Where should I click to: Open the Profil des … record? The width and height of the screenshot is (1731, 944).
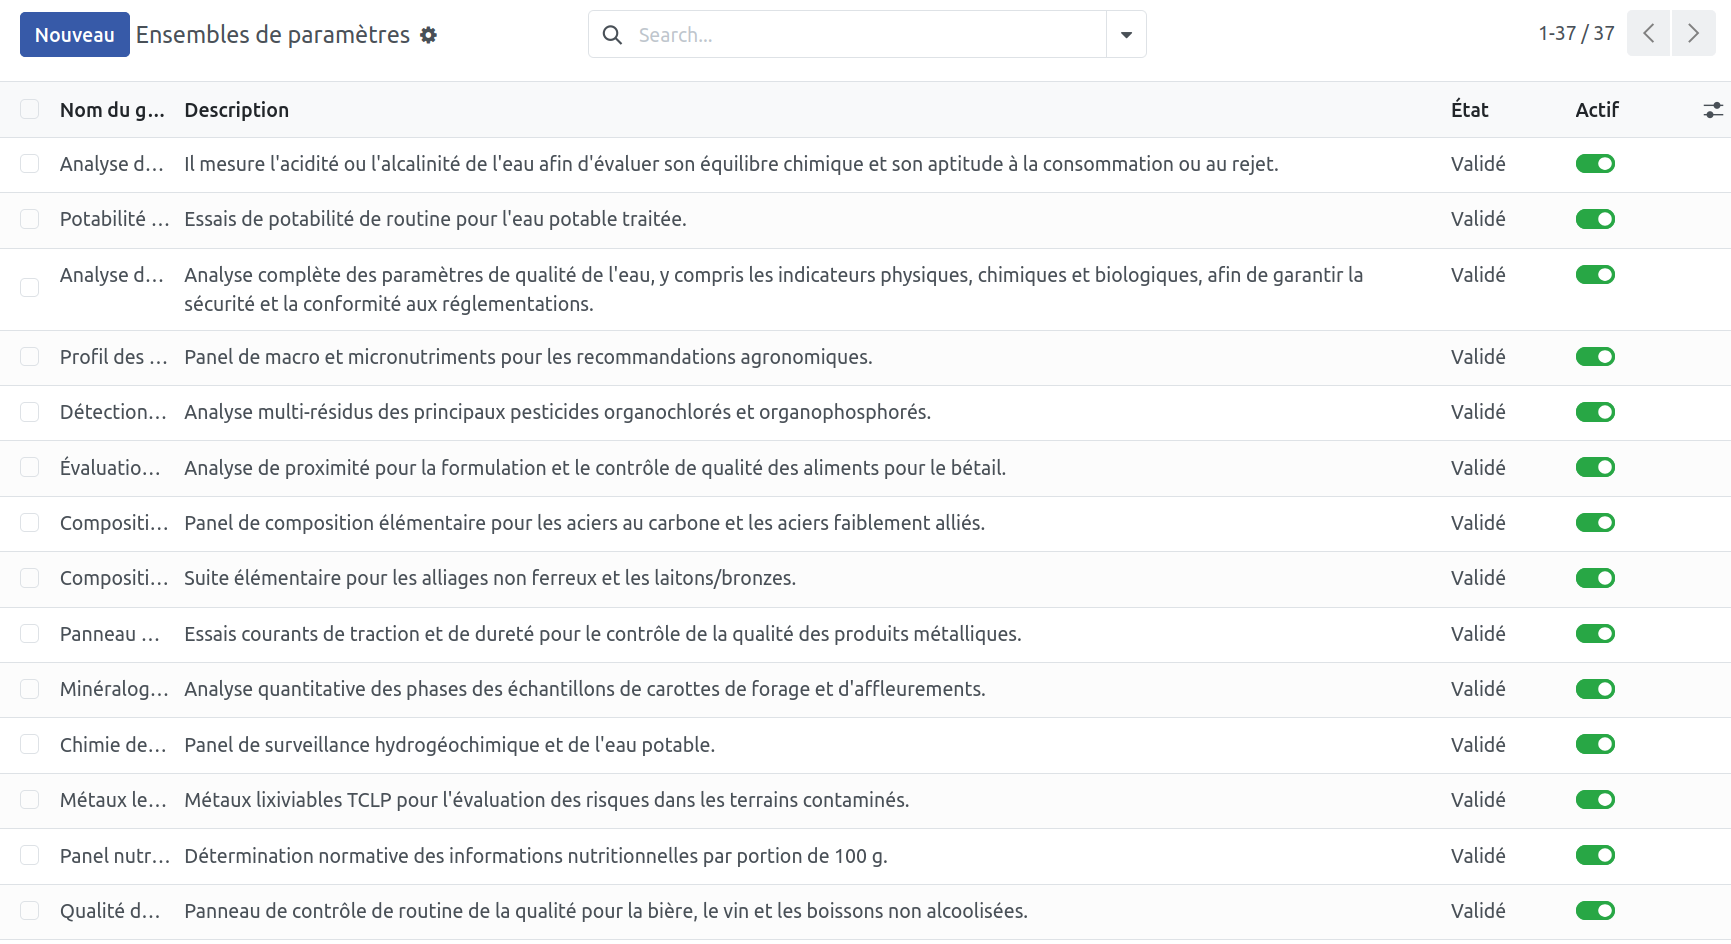point(113,357)
